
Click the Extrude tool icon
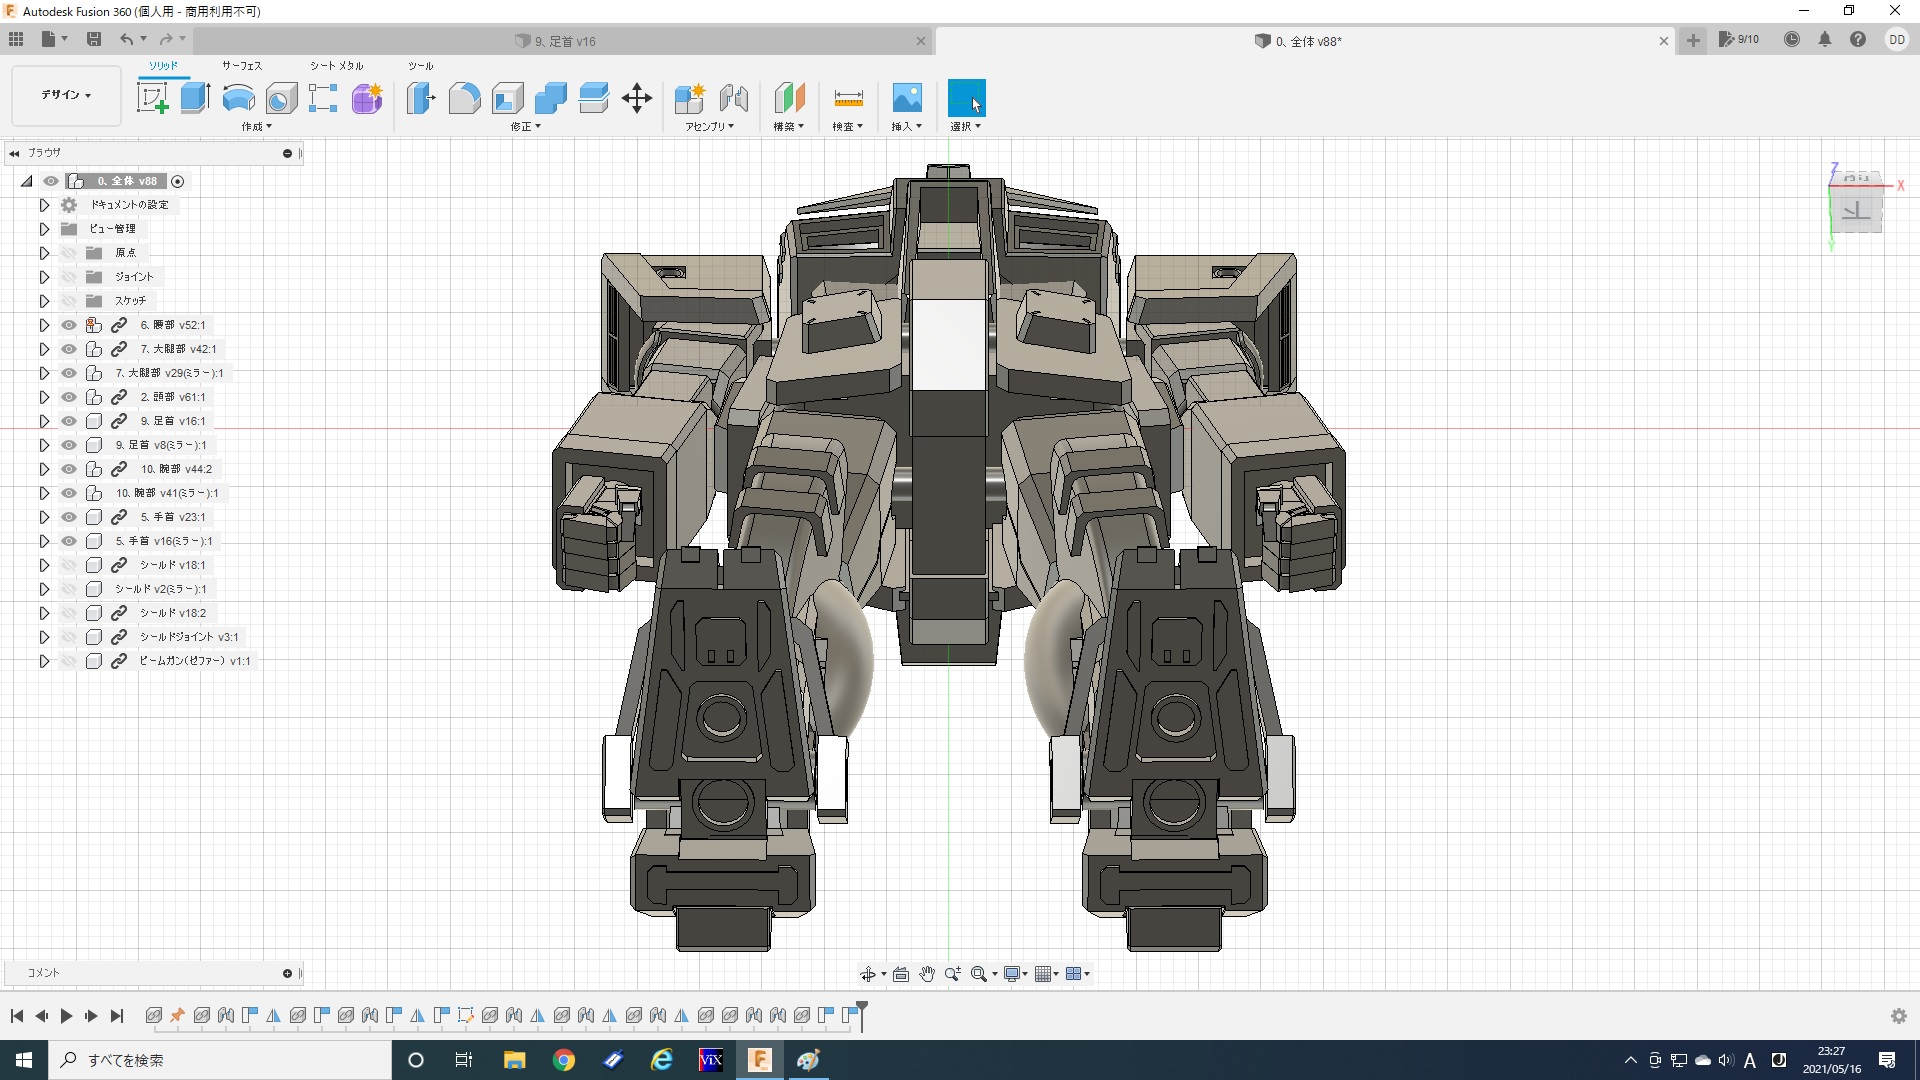[x=195, y=98]
